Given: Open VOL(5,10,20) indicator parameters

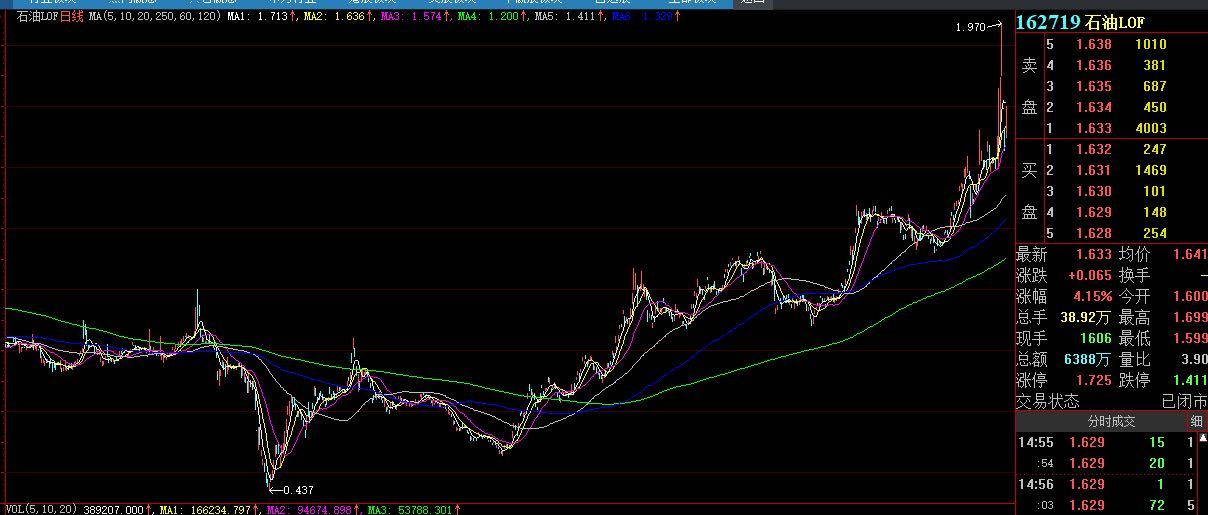Looking at the screenshot, I should pyautogui.click(x=39, y=509).
